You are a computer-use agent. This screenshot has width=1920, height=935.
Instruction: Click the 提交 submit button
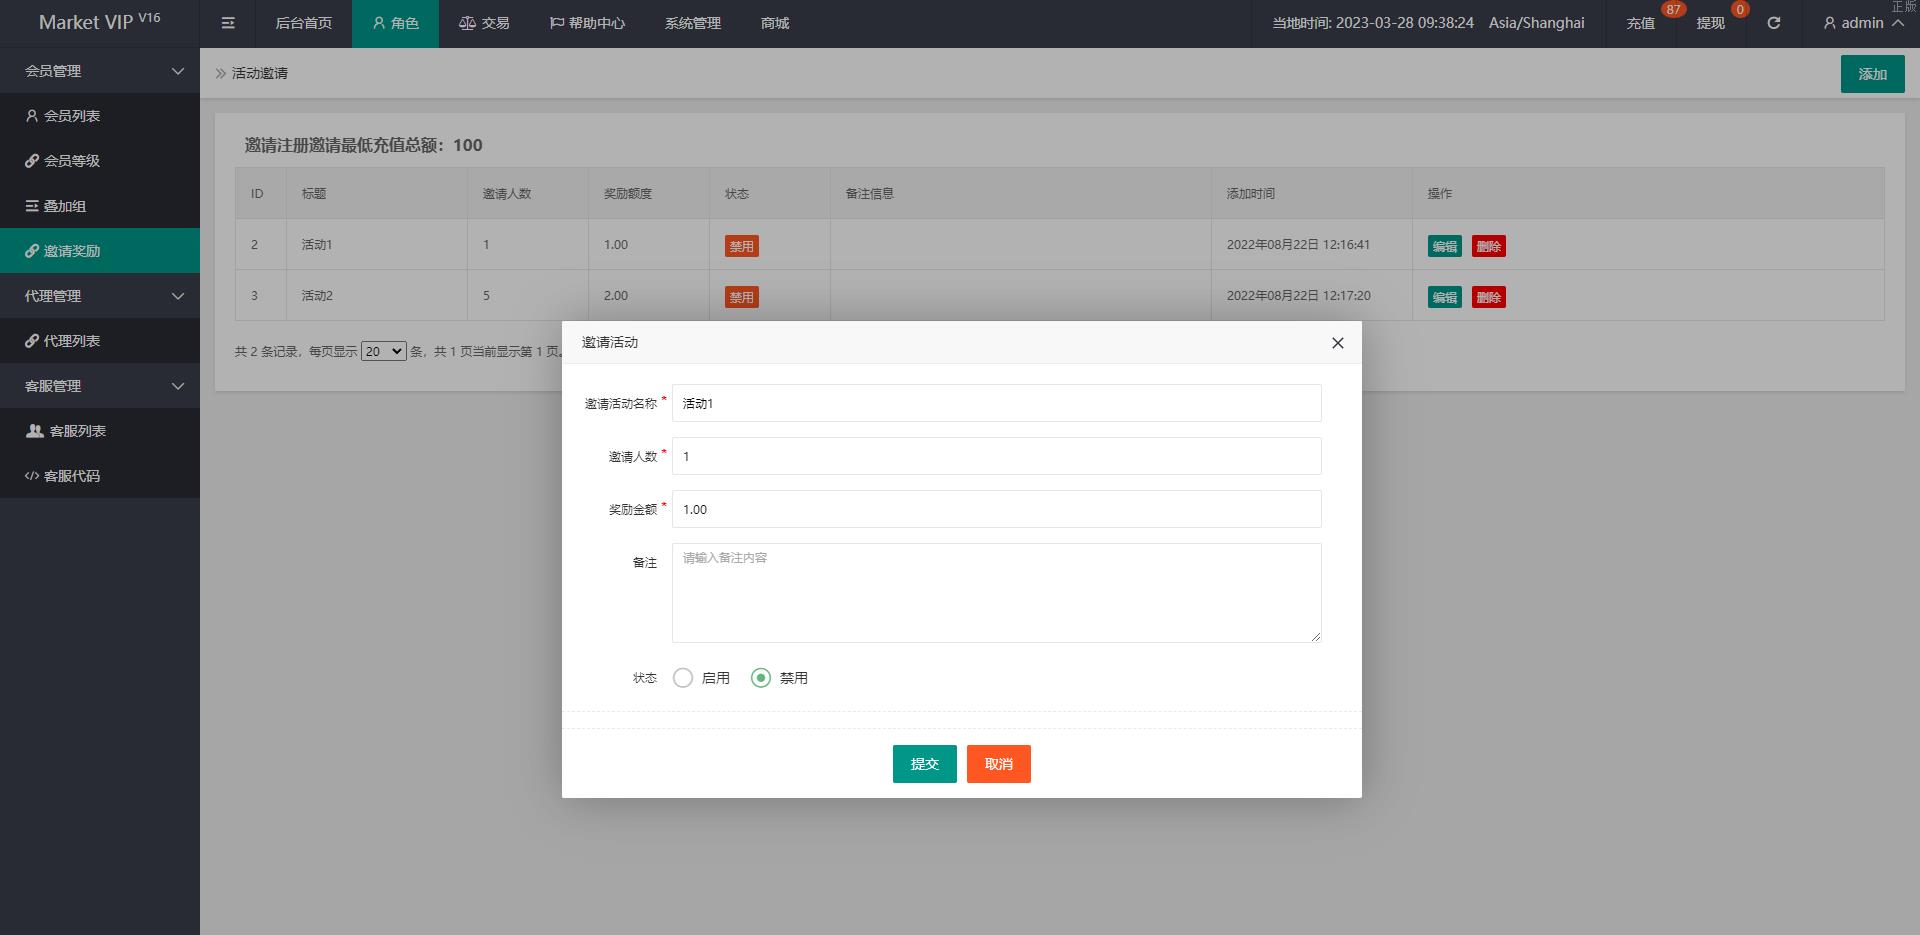(x=924, y=764)
